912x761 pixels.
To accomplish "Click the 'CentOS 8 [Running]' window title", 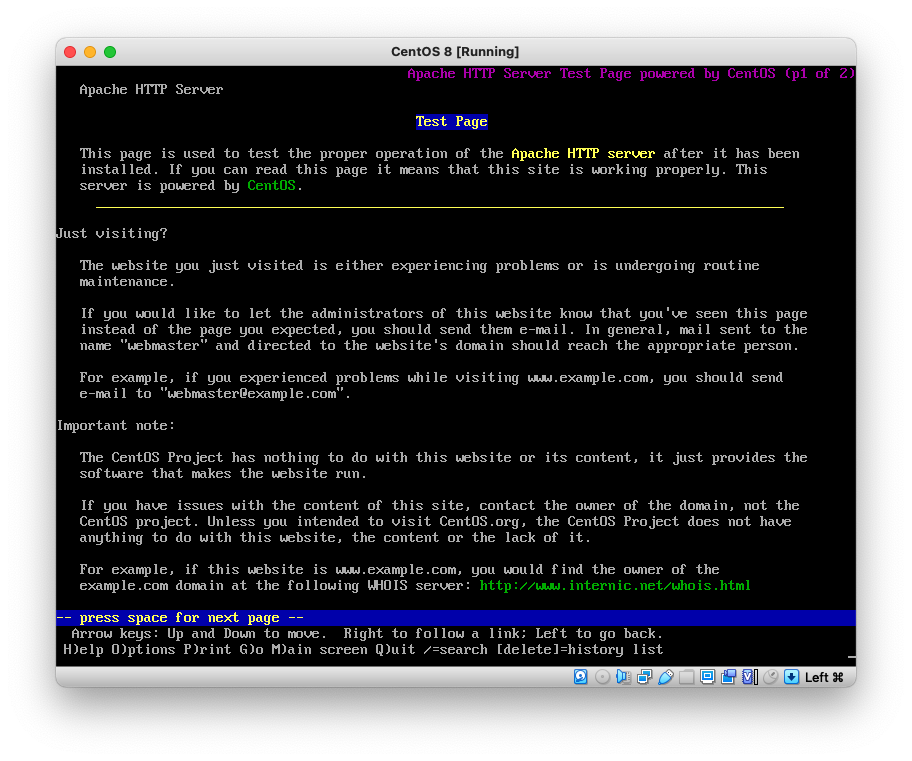I will pyautogui.click(x=455, y=52).
